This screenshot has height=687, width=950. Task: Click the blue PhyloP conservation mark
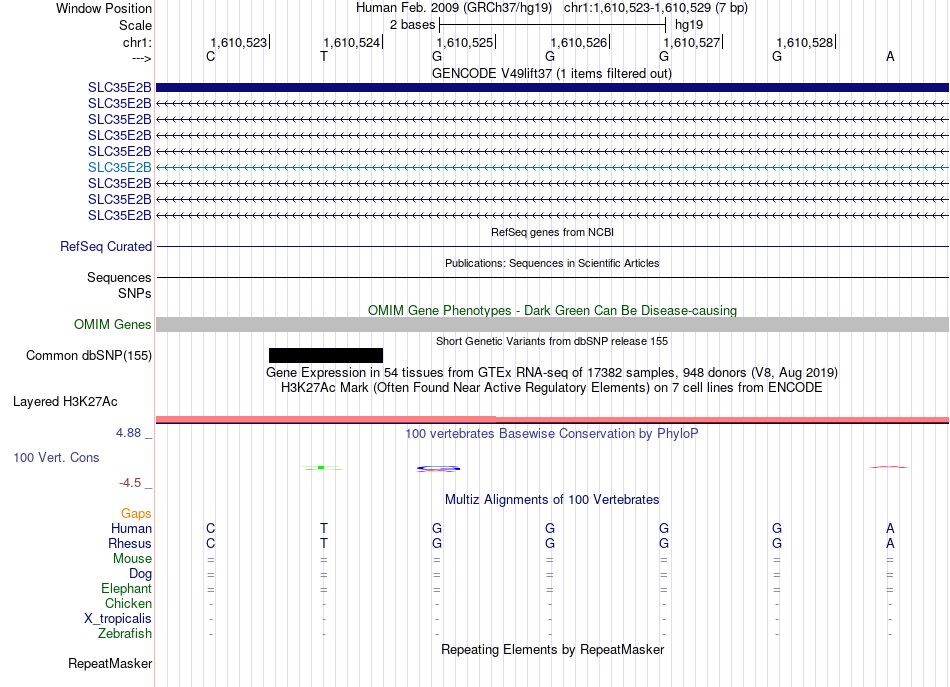438,468
